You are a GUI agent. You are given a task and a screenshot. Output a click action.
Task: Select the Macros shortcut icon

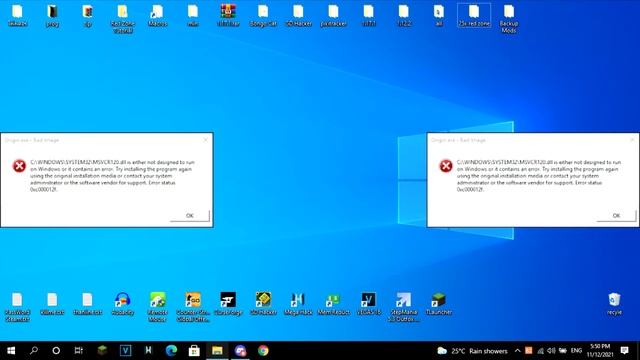click(x=158, y=16)
